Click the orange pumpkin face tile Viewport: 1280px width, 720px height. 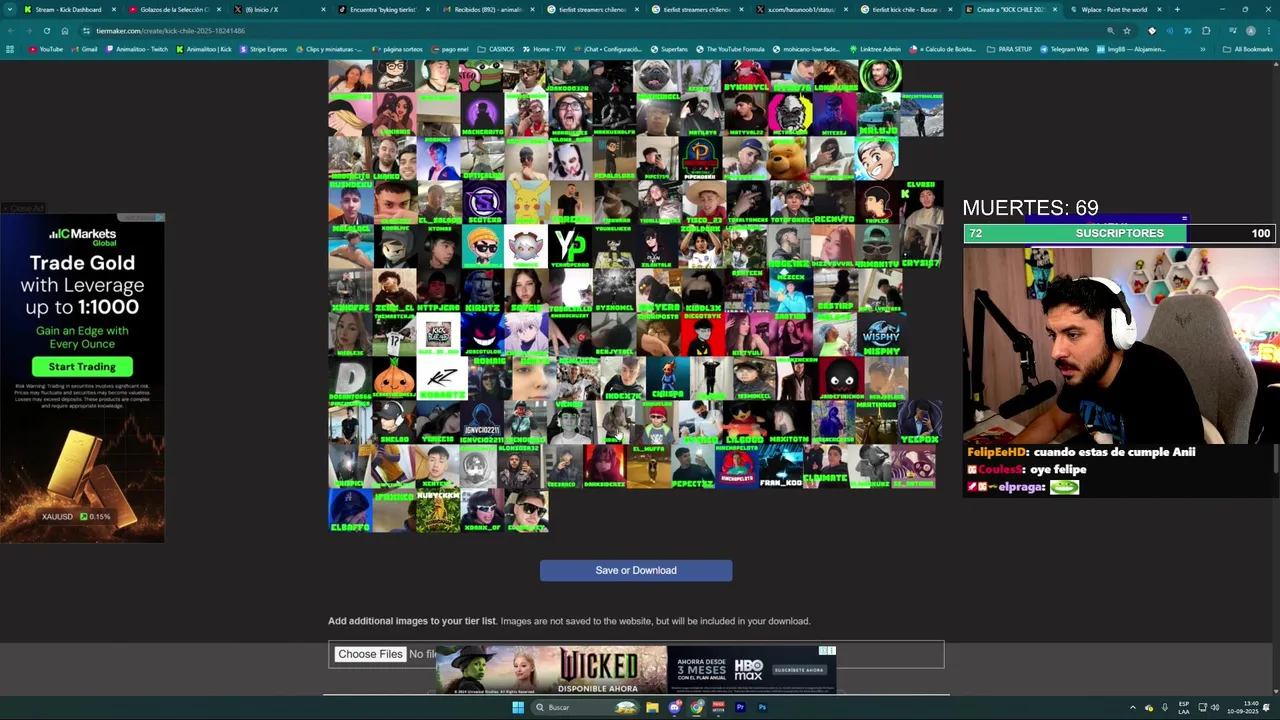394,379
